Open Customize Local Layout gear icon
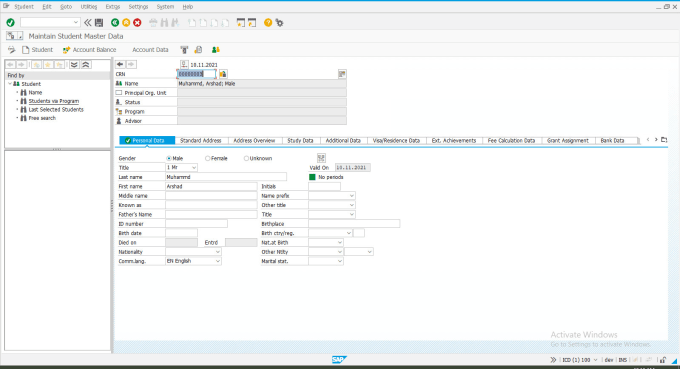Image resolution: width=680 pixels, height=369 pixels. (x=280, y=23)
